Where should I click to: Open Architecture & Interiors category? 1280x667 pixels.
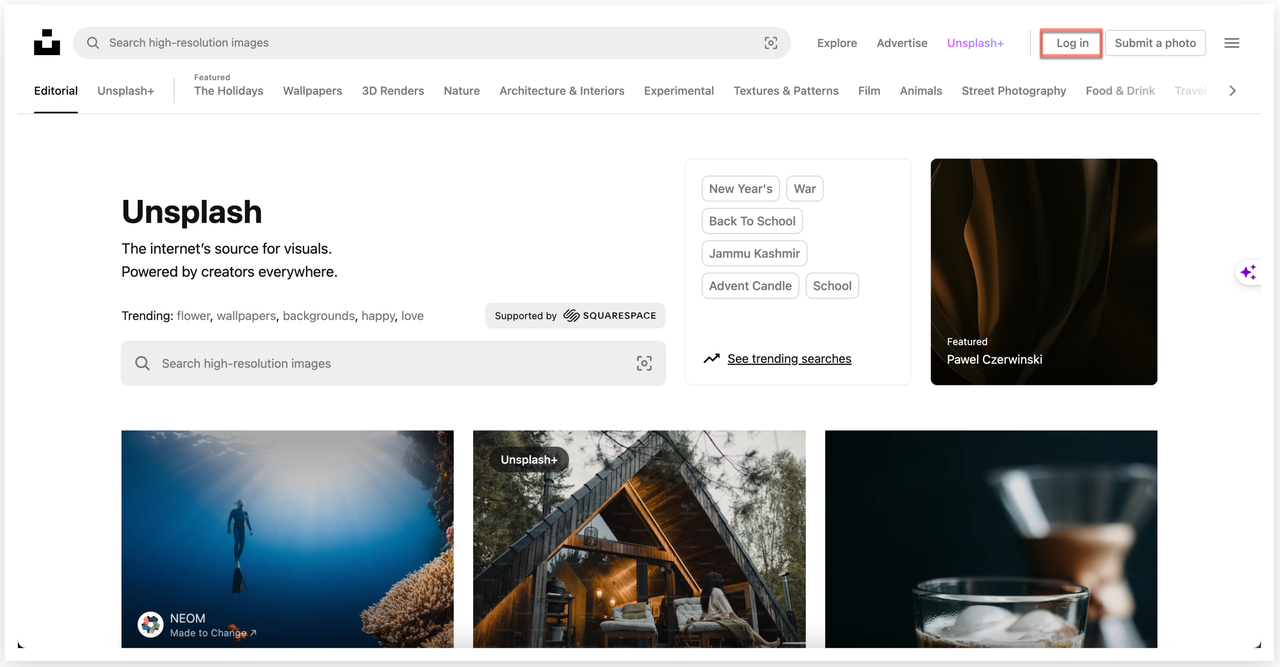coord(562,91)
